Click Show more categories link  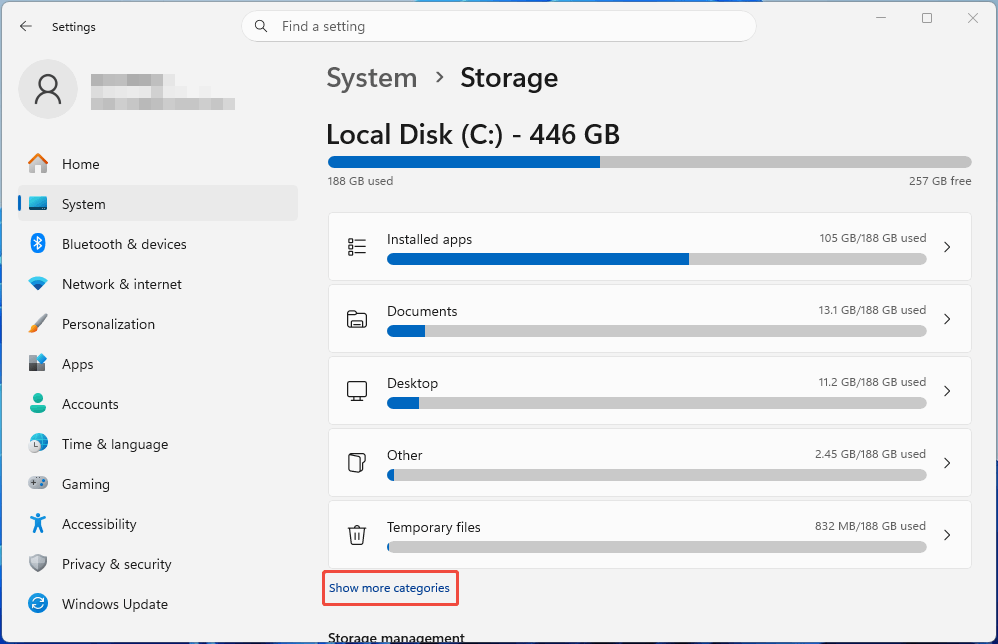point(389,588)
